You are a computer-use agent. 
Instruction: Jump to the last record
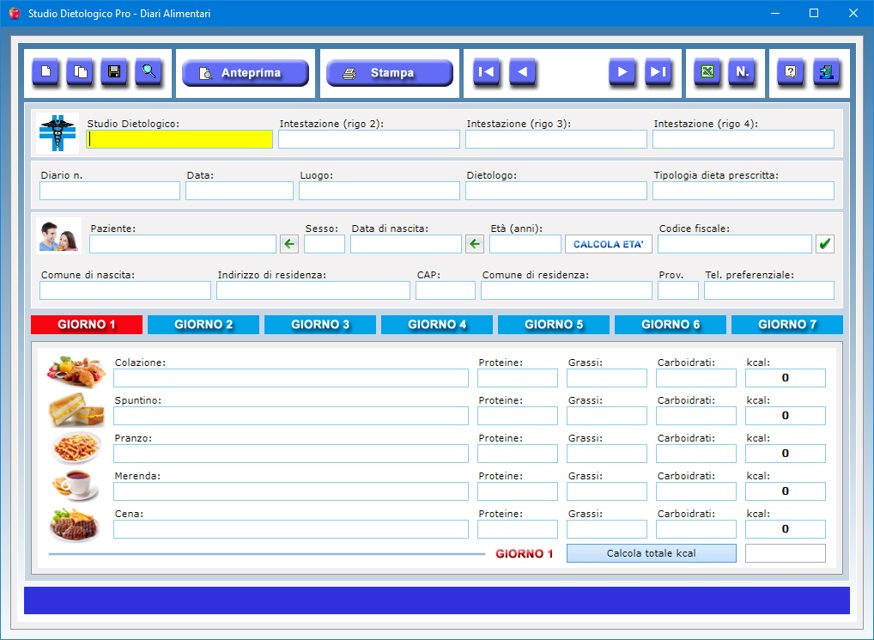658,72
